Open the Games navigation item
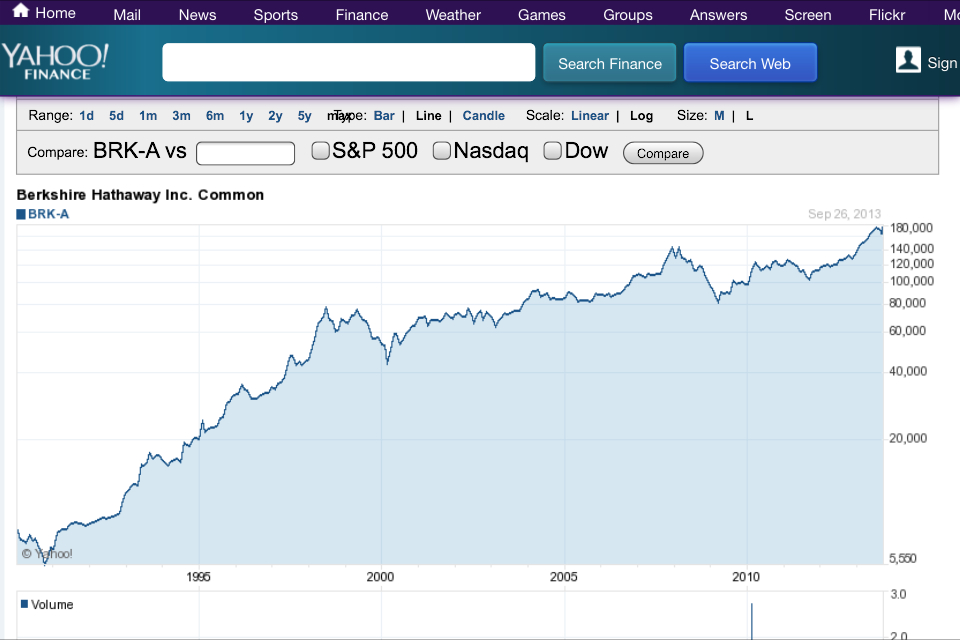 tap(542, 15)
